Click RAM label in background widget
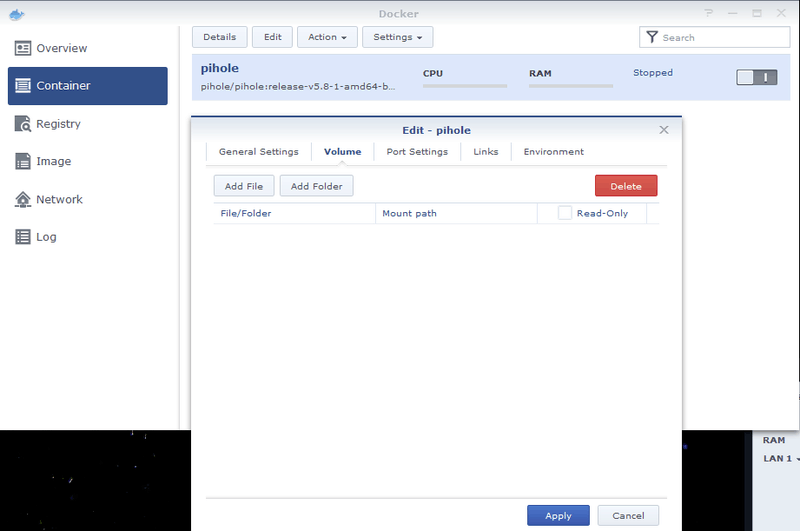 point(774,440)
